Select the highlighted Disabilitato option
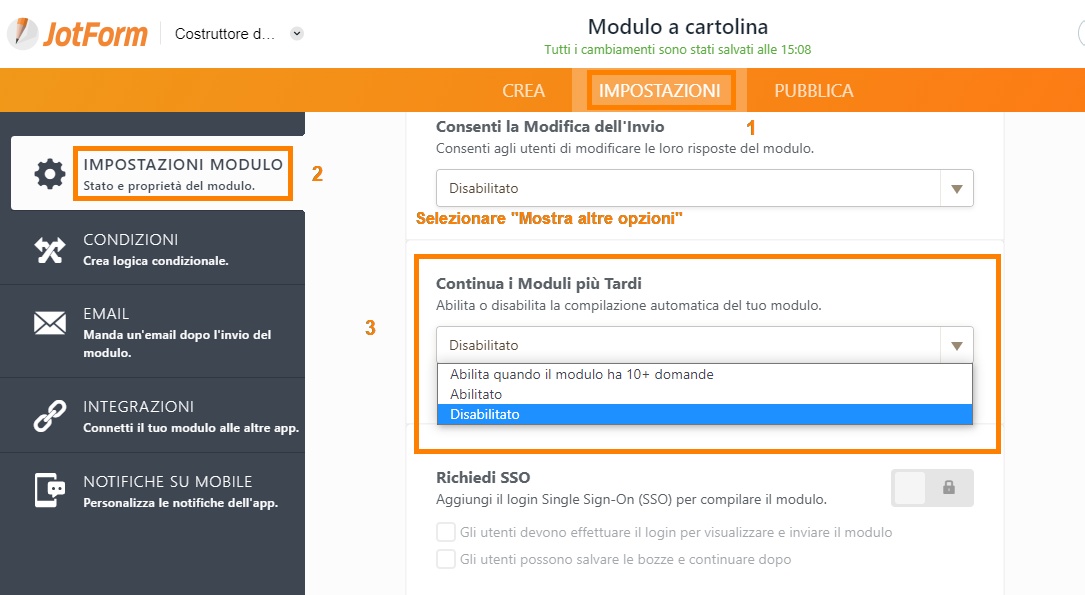The image size is (1085, 595). tap(704, 414)
